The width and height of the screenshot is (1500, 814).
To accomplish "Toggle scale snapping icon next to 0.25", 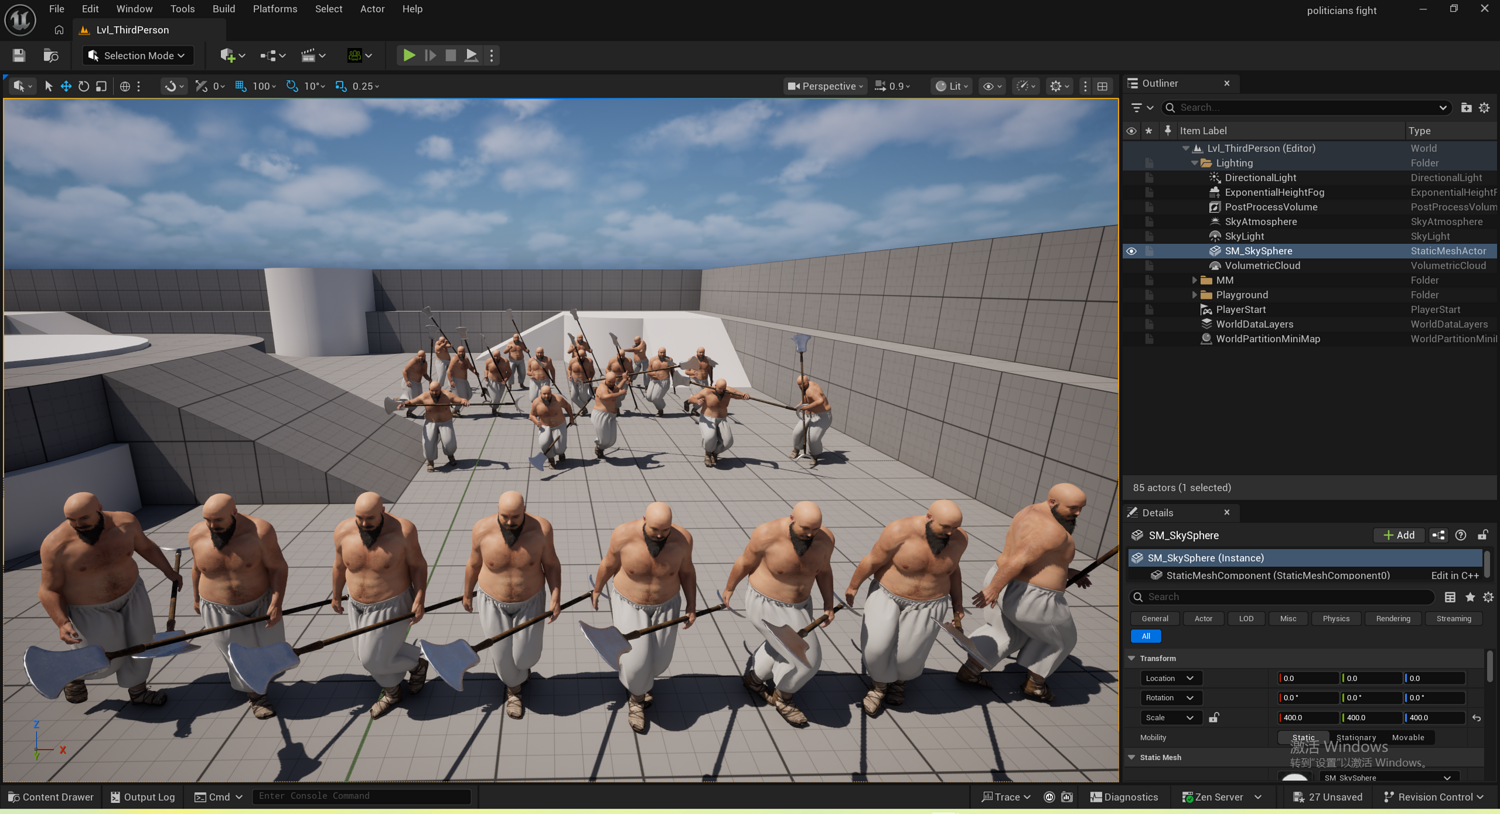I will (341, 87).
